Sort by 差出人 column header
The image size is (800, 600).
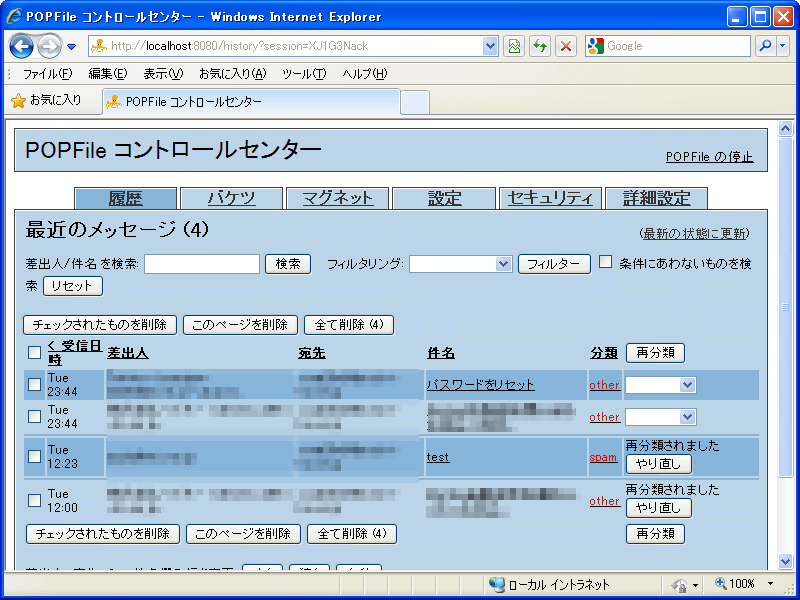coord(128,353)
